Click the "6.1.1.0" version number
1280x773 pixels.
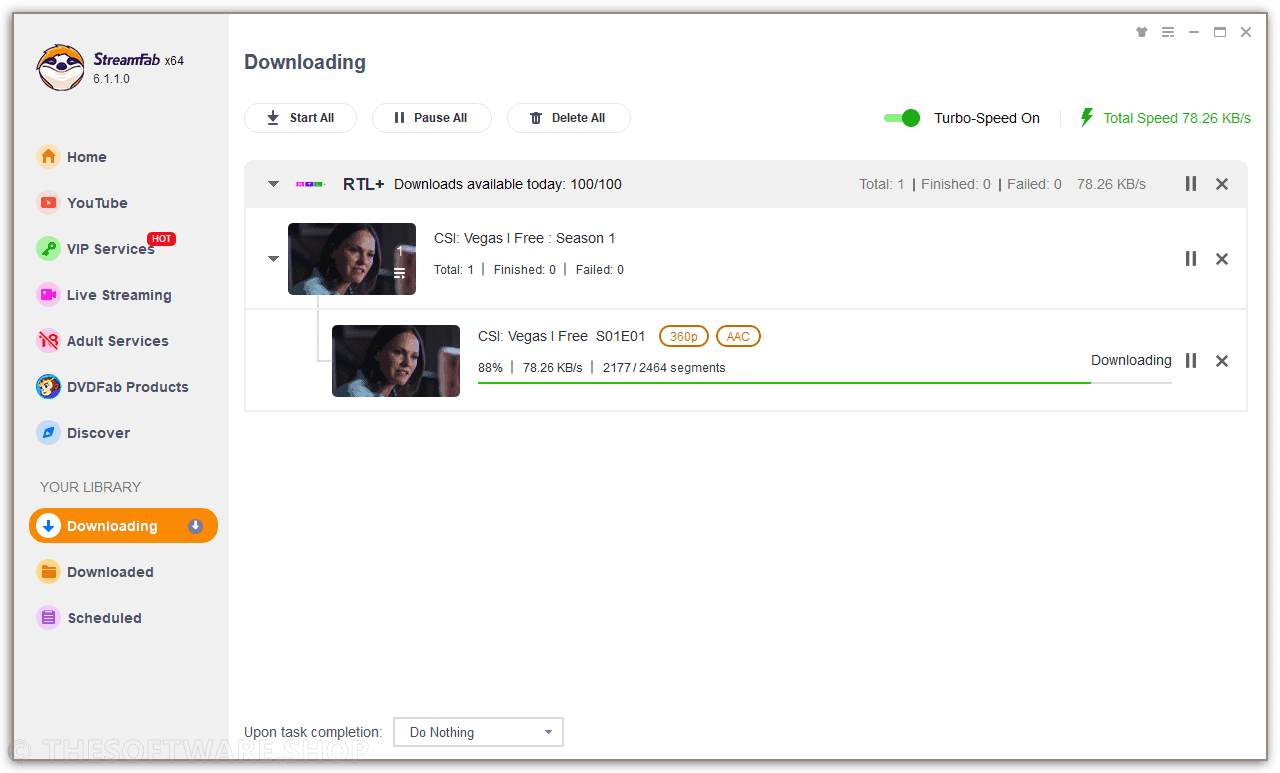coord(111,79)
